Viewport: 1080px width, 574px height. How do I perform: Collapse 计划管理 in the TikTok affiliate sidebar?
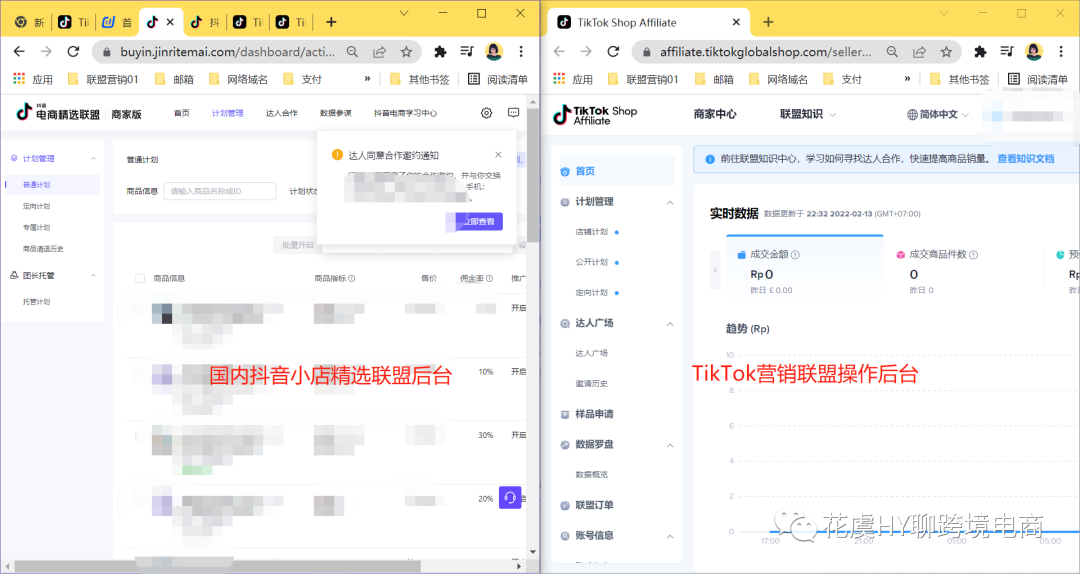(669, 202)
